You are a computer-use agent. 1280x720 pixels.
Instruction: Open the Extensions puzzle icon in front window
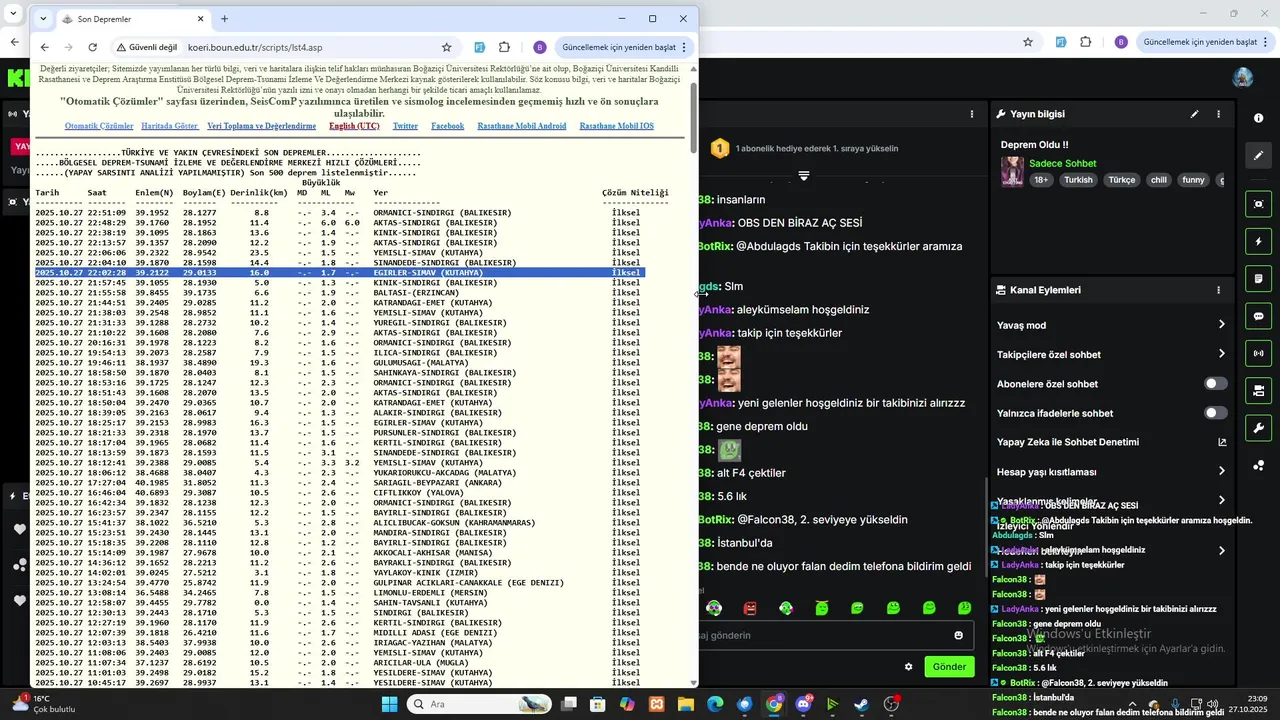point(504,47)
